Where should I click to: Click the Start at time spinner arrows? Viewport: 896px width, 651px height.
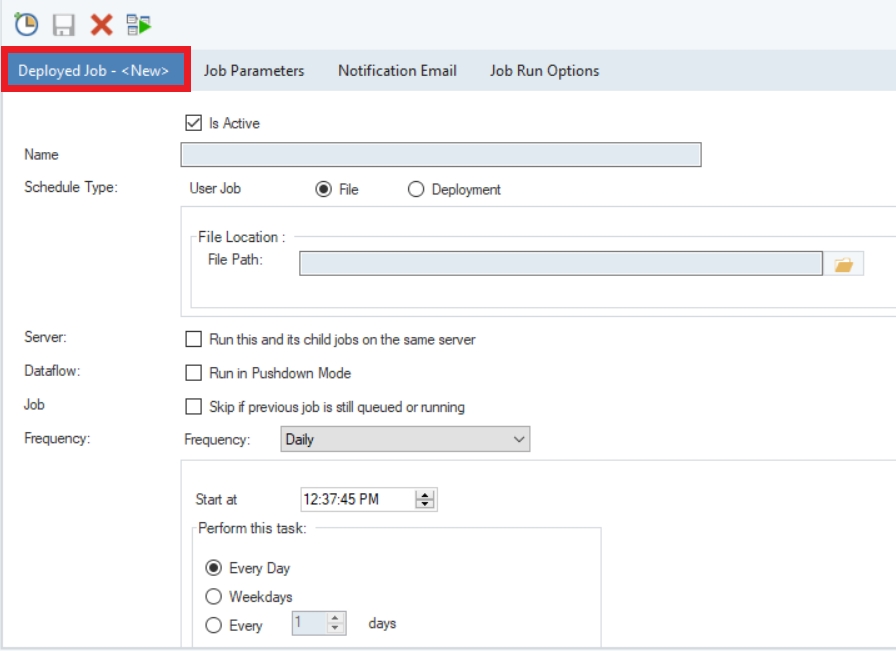tap(426, 499)
